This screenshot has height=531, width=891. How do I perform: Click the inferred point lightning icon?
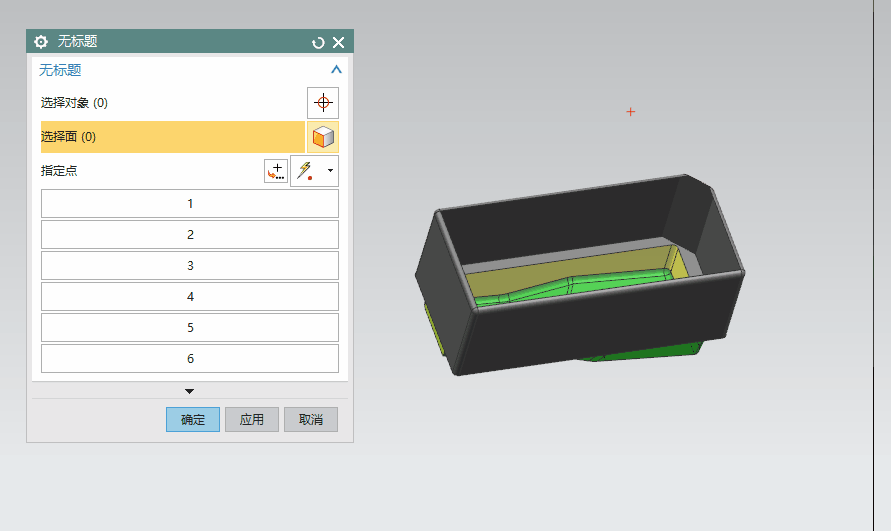click(x=306, y=171)
